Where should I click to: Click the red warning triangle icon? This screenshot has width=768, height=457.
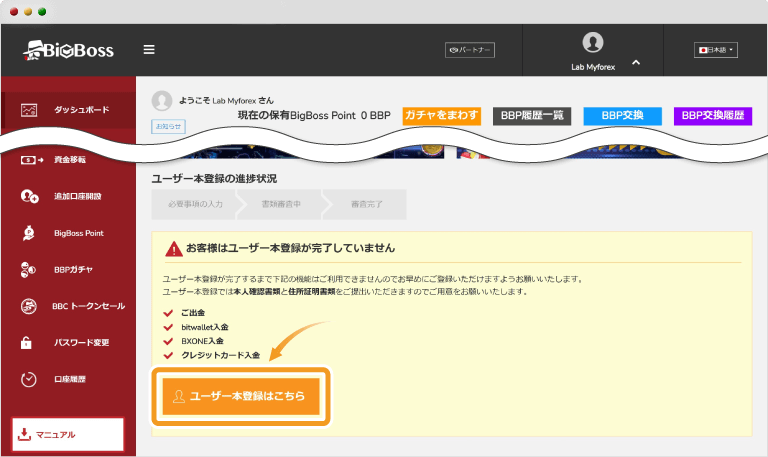pos(174,249)
